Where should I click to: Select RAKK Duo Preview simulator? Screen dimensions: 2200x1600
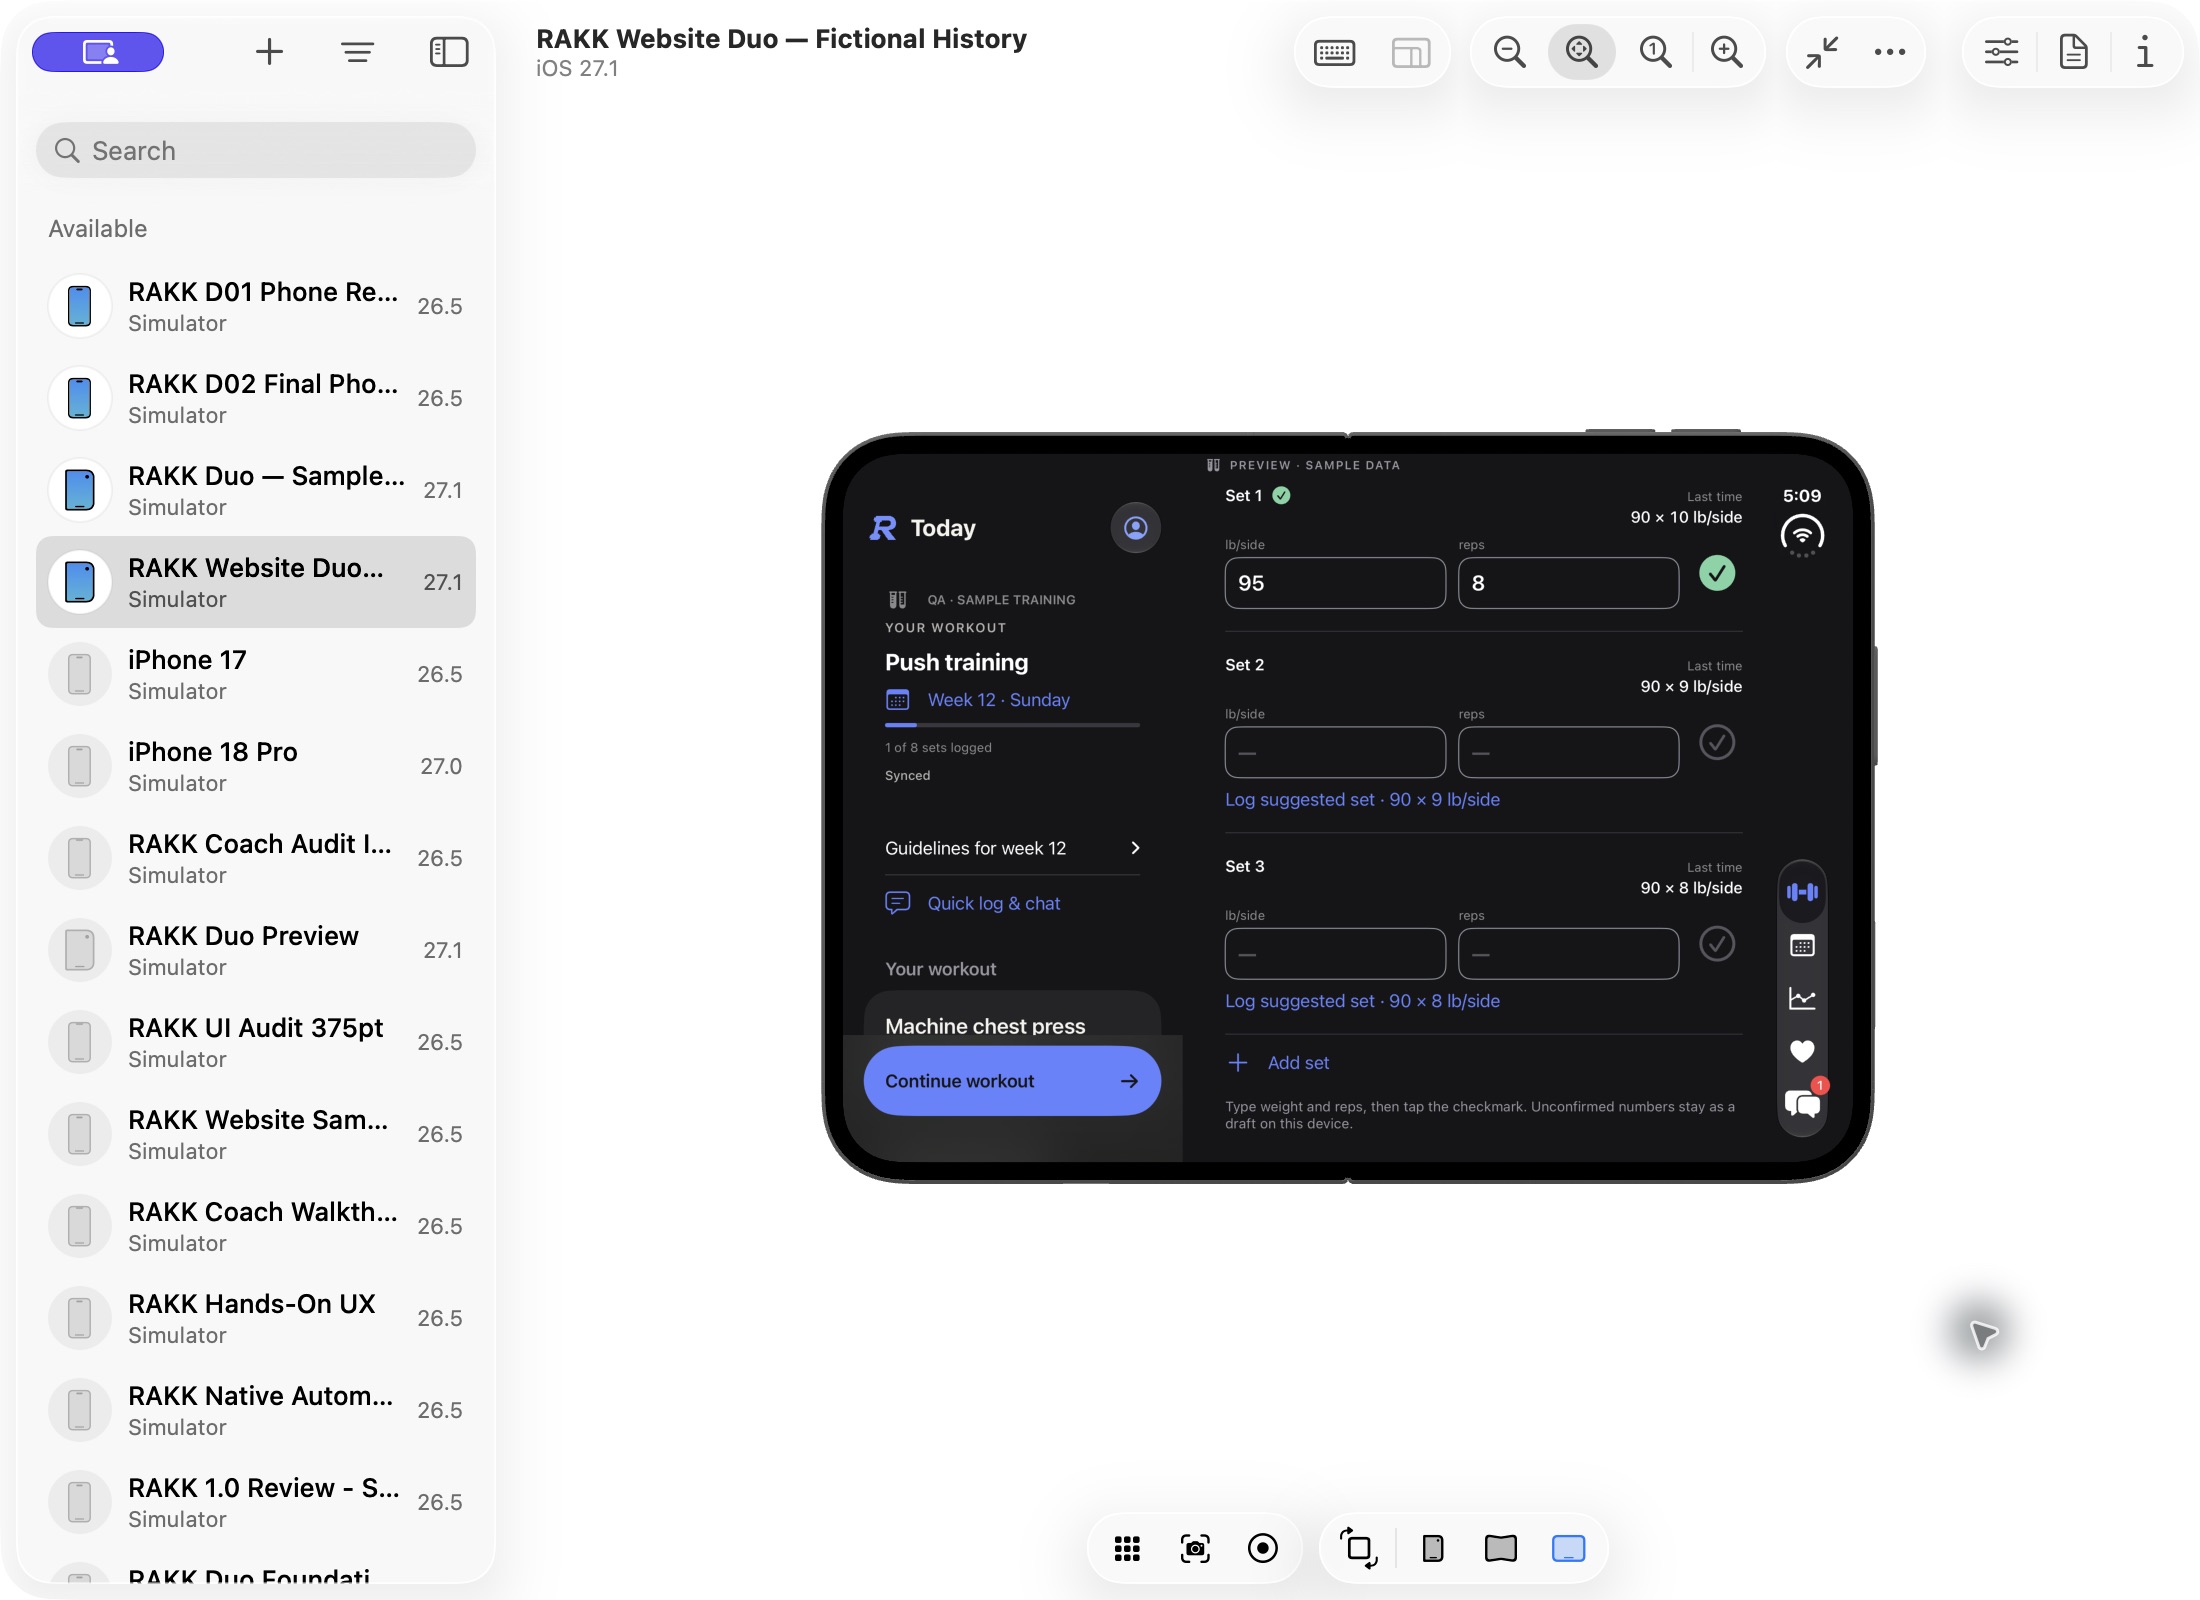point(256,950)
